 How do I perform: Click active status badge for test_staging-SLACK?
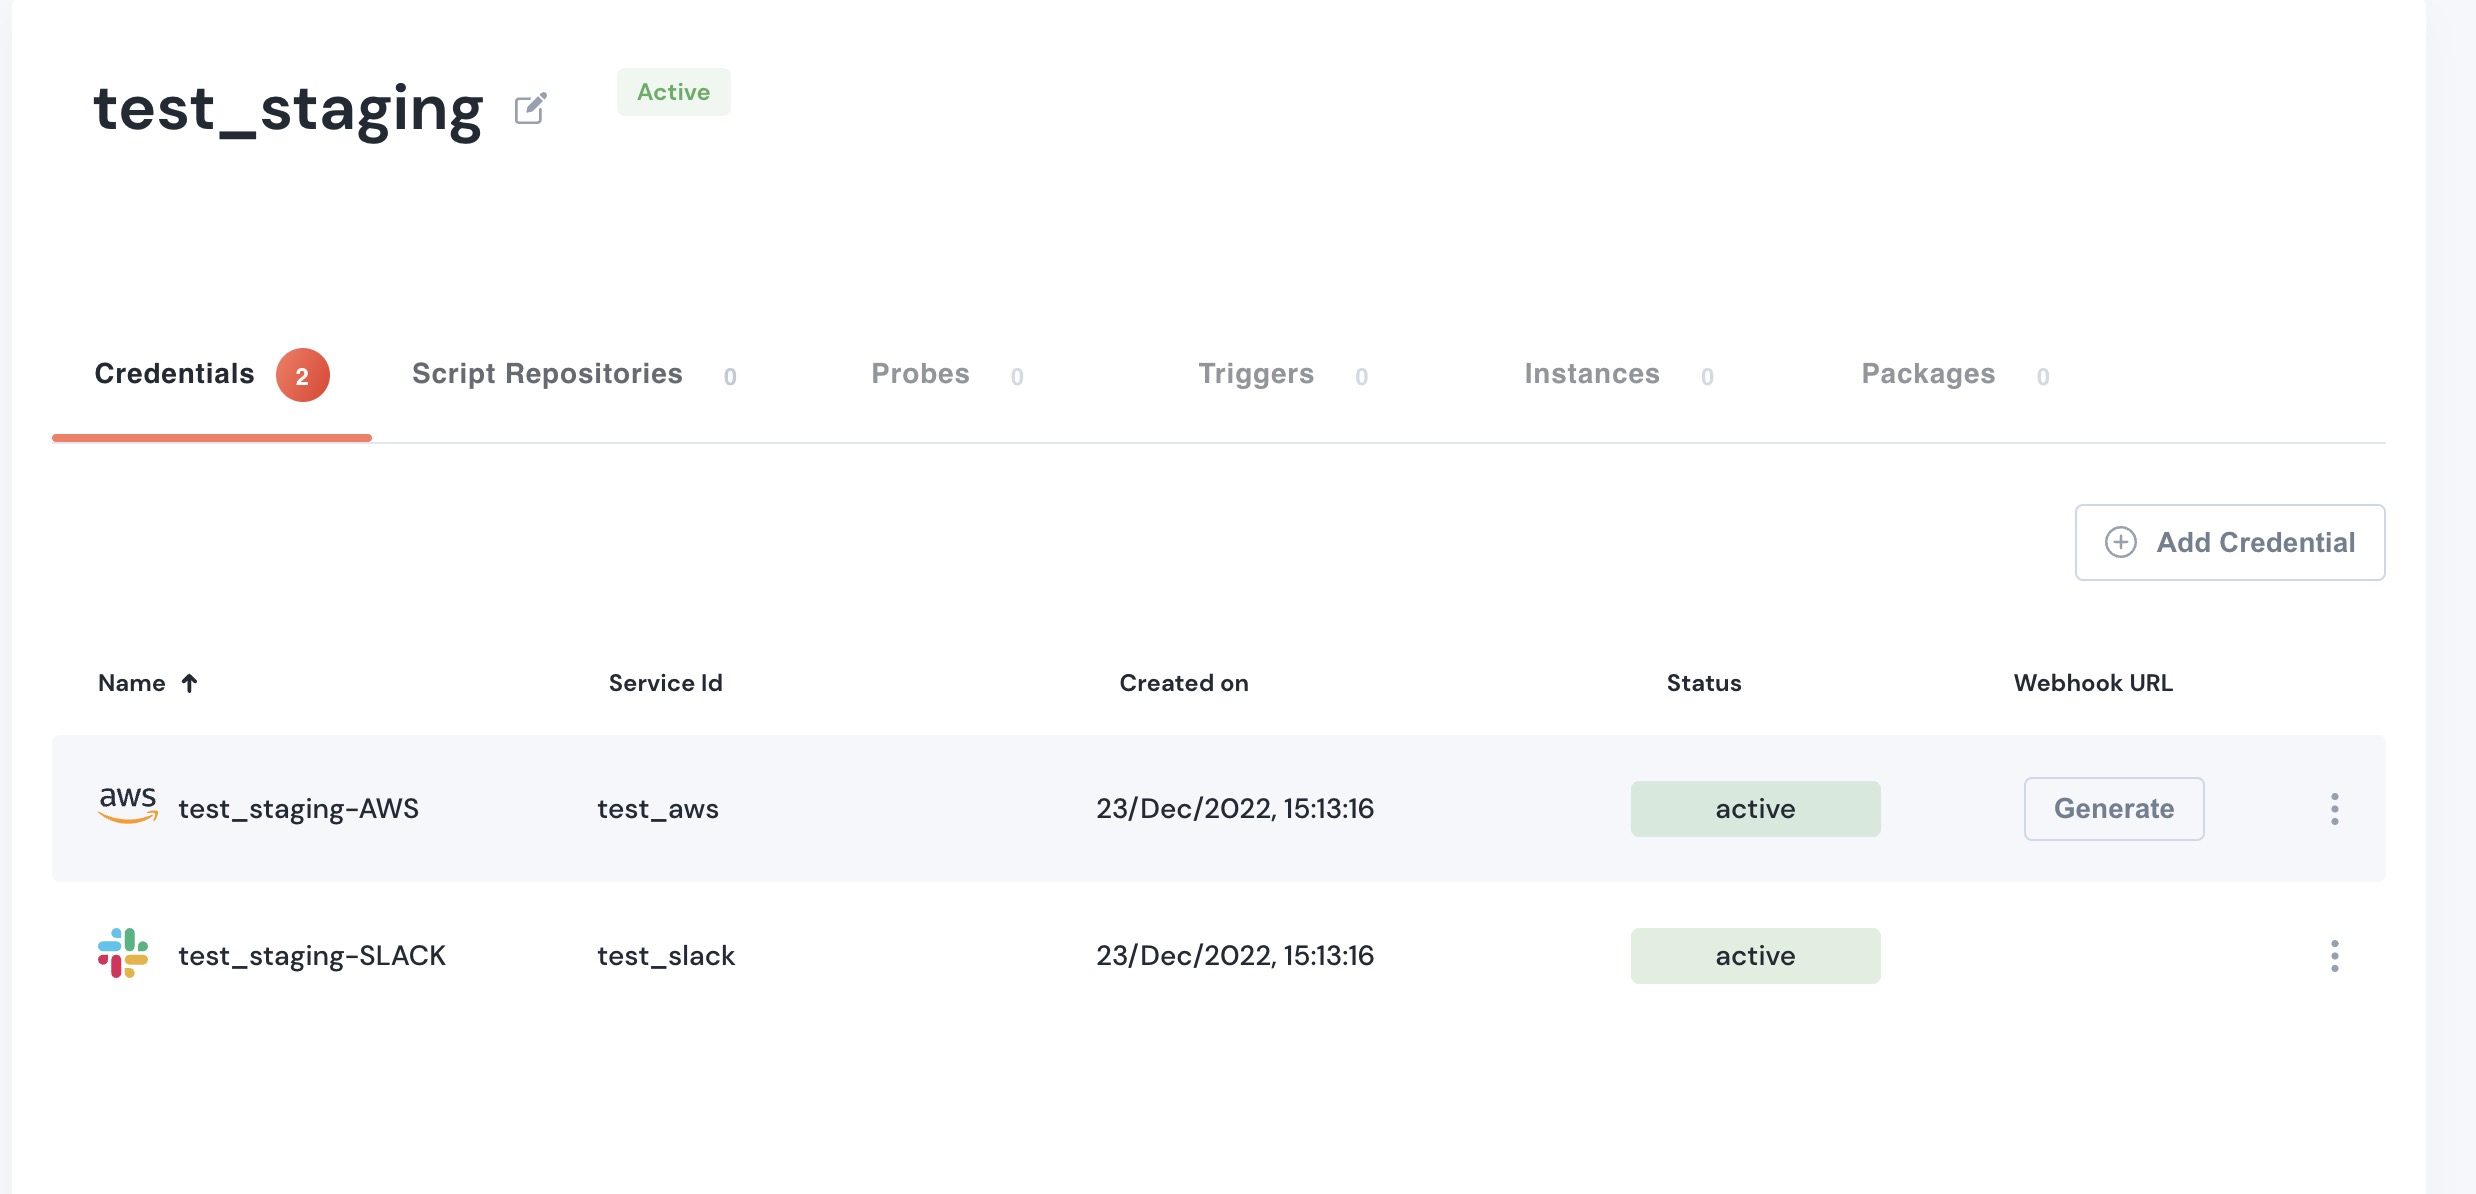1755,956
